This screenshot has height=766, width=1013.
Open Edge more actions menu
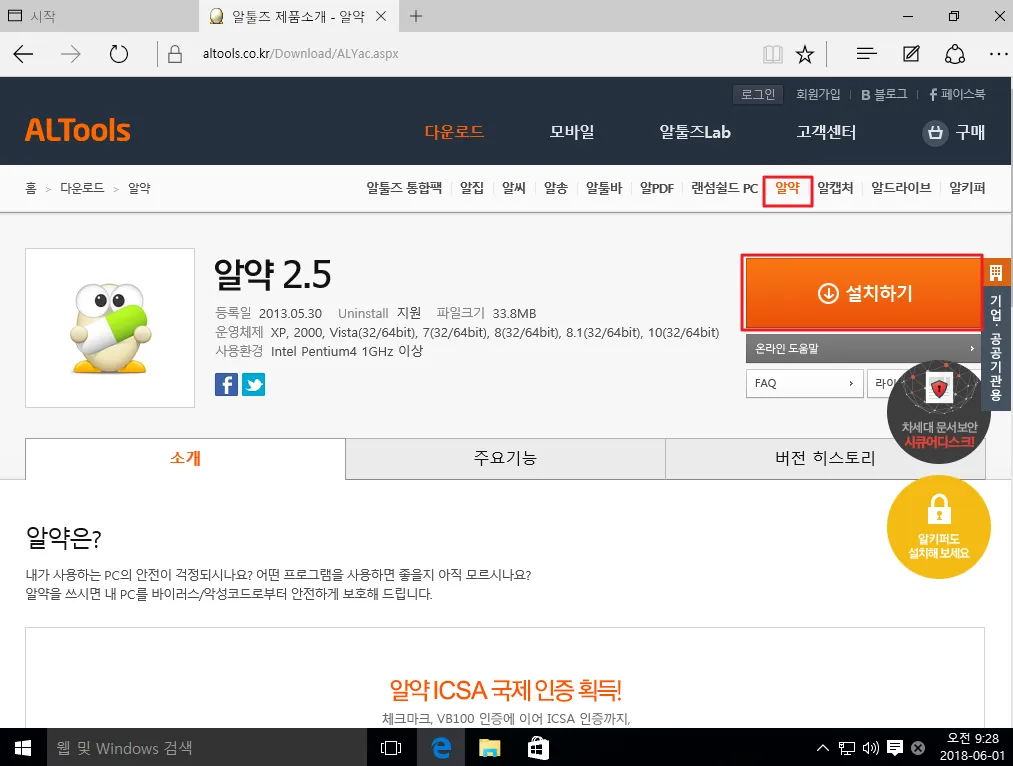pos(998,54)
